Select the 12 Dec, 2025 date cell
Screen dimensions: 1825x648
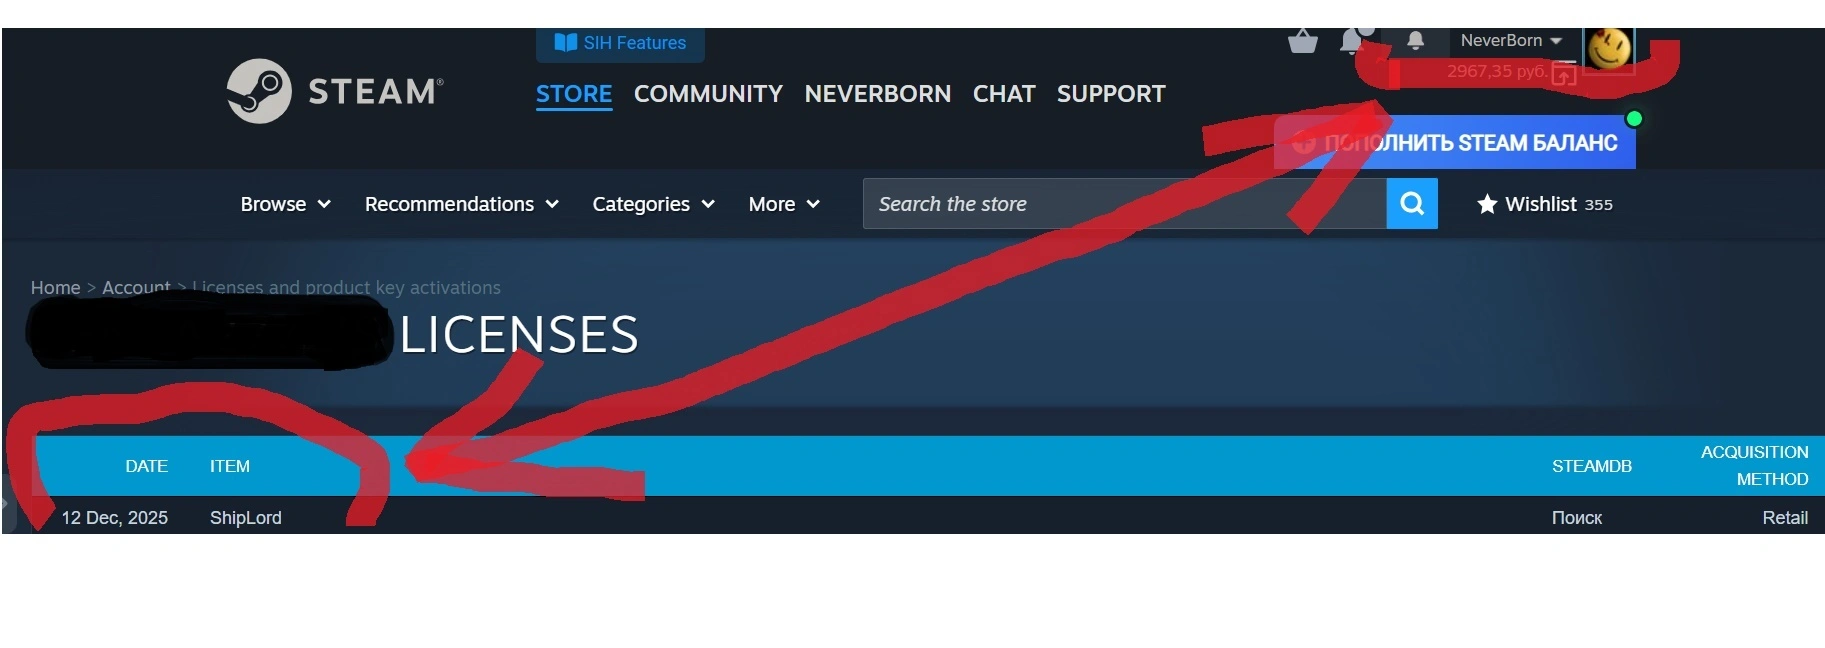115,518
